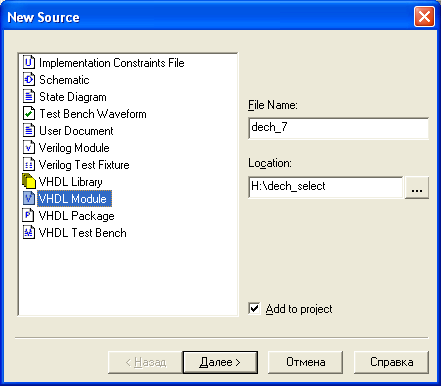Select the VHDL Test Bench icon

(x=29, y=233)
